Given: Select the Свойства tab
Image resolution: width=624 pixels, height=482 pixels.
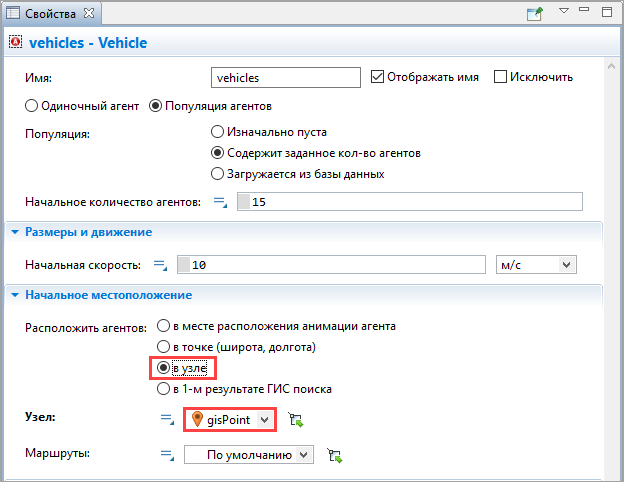Looking at the screenshot, I should point(51,14).
